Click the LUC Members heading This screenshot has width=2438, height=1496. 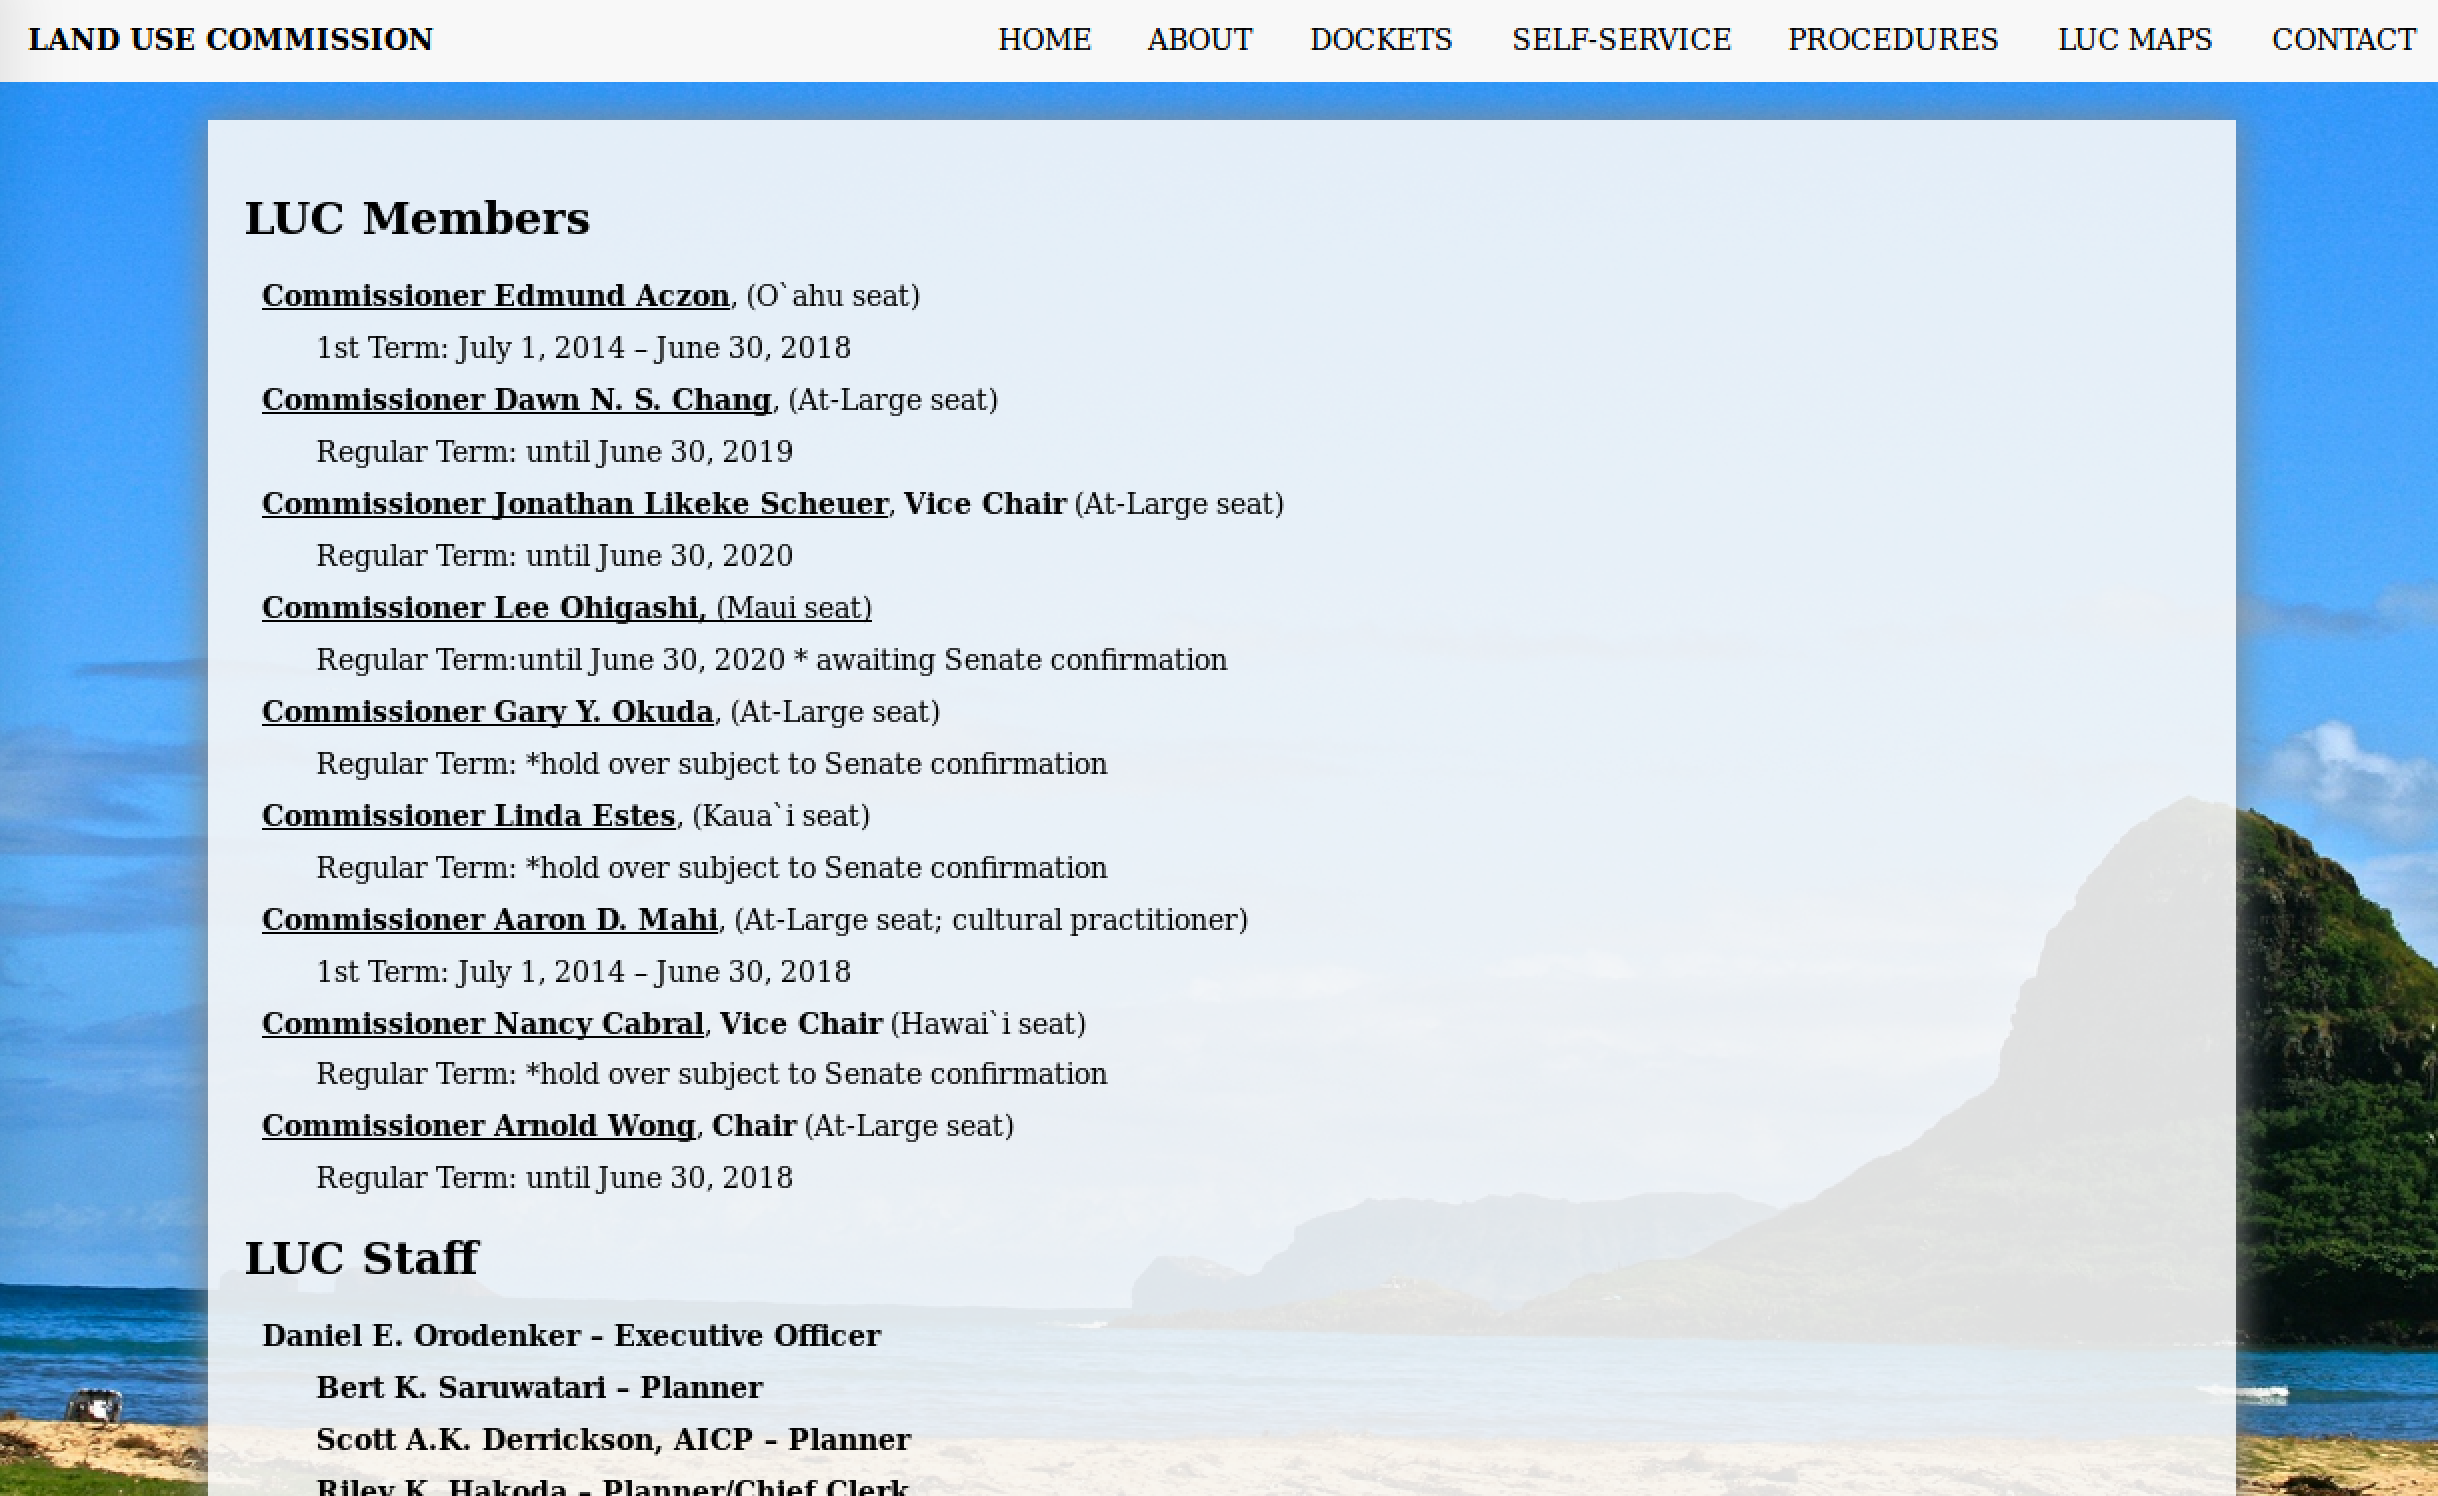(417, 218)
